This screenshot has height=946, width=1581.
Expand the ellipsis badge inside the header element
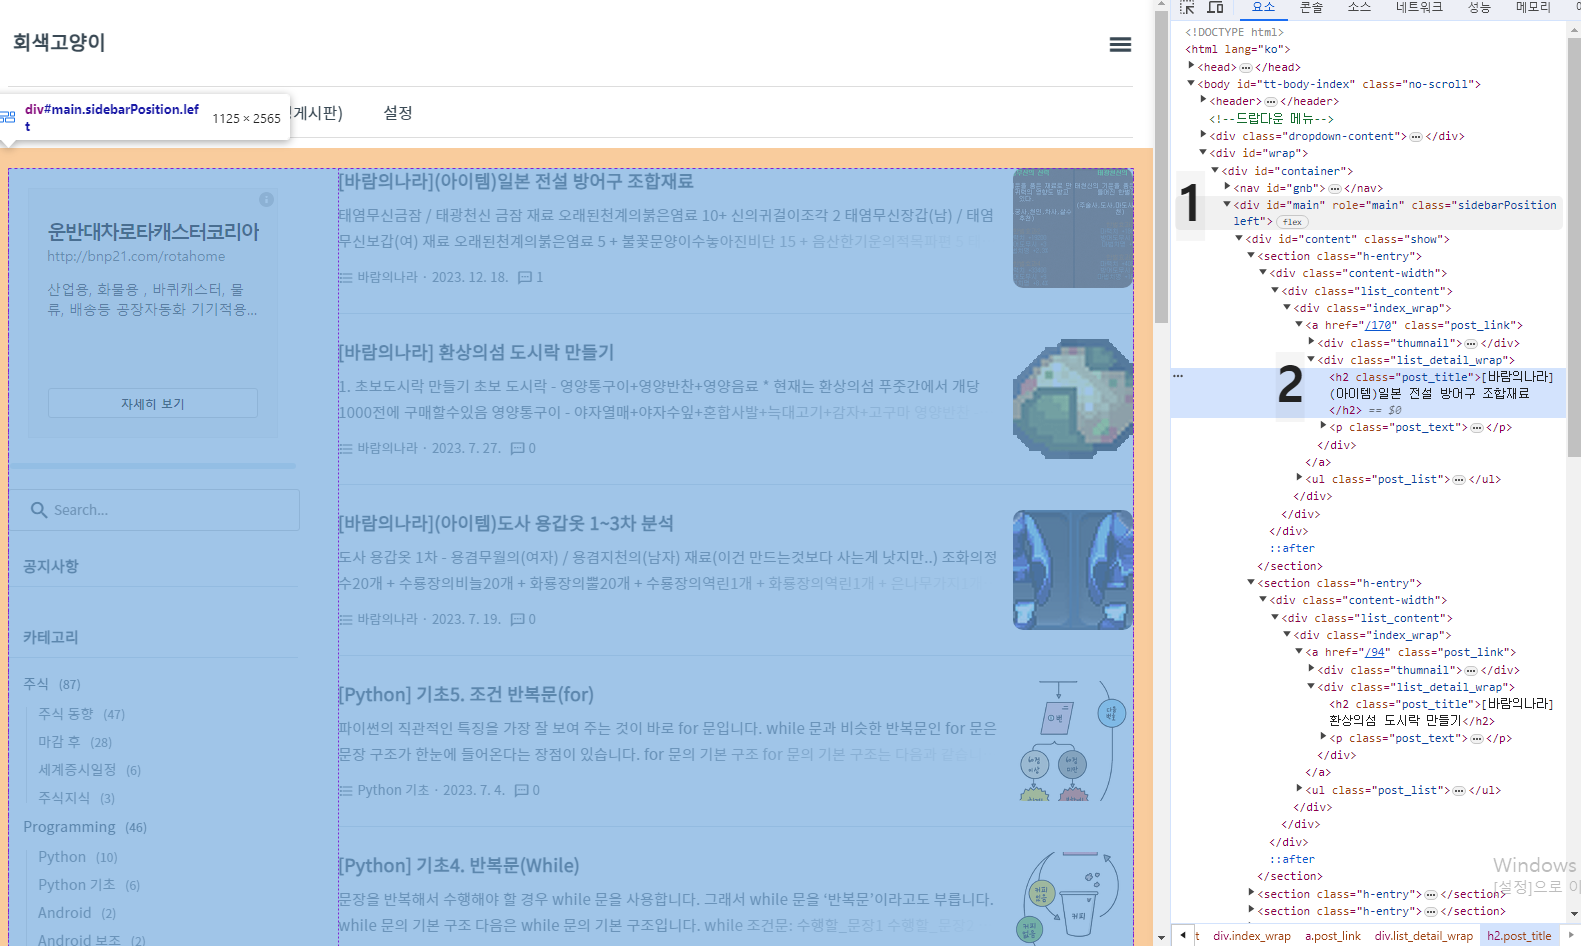point(1271,101)
